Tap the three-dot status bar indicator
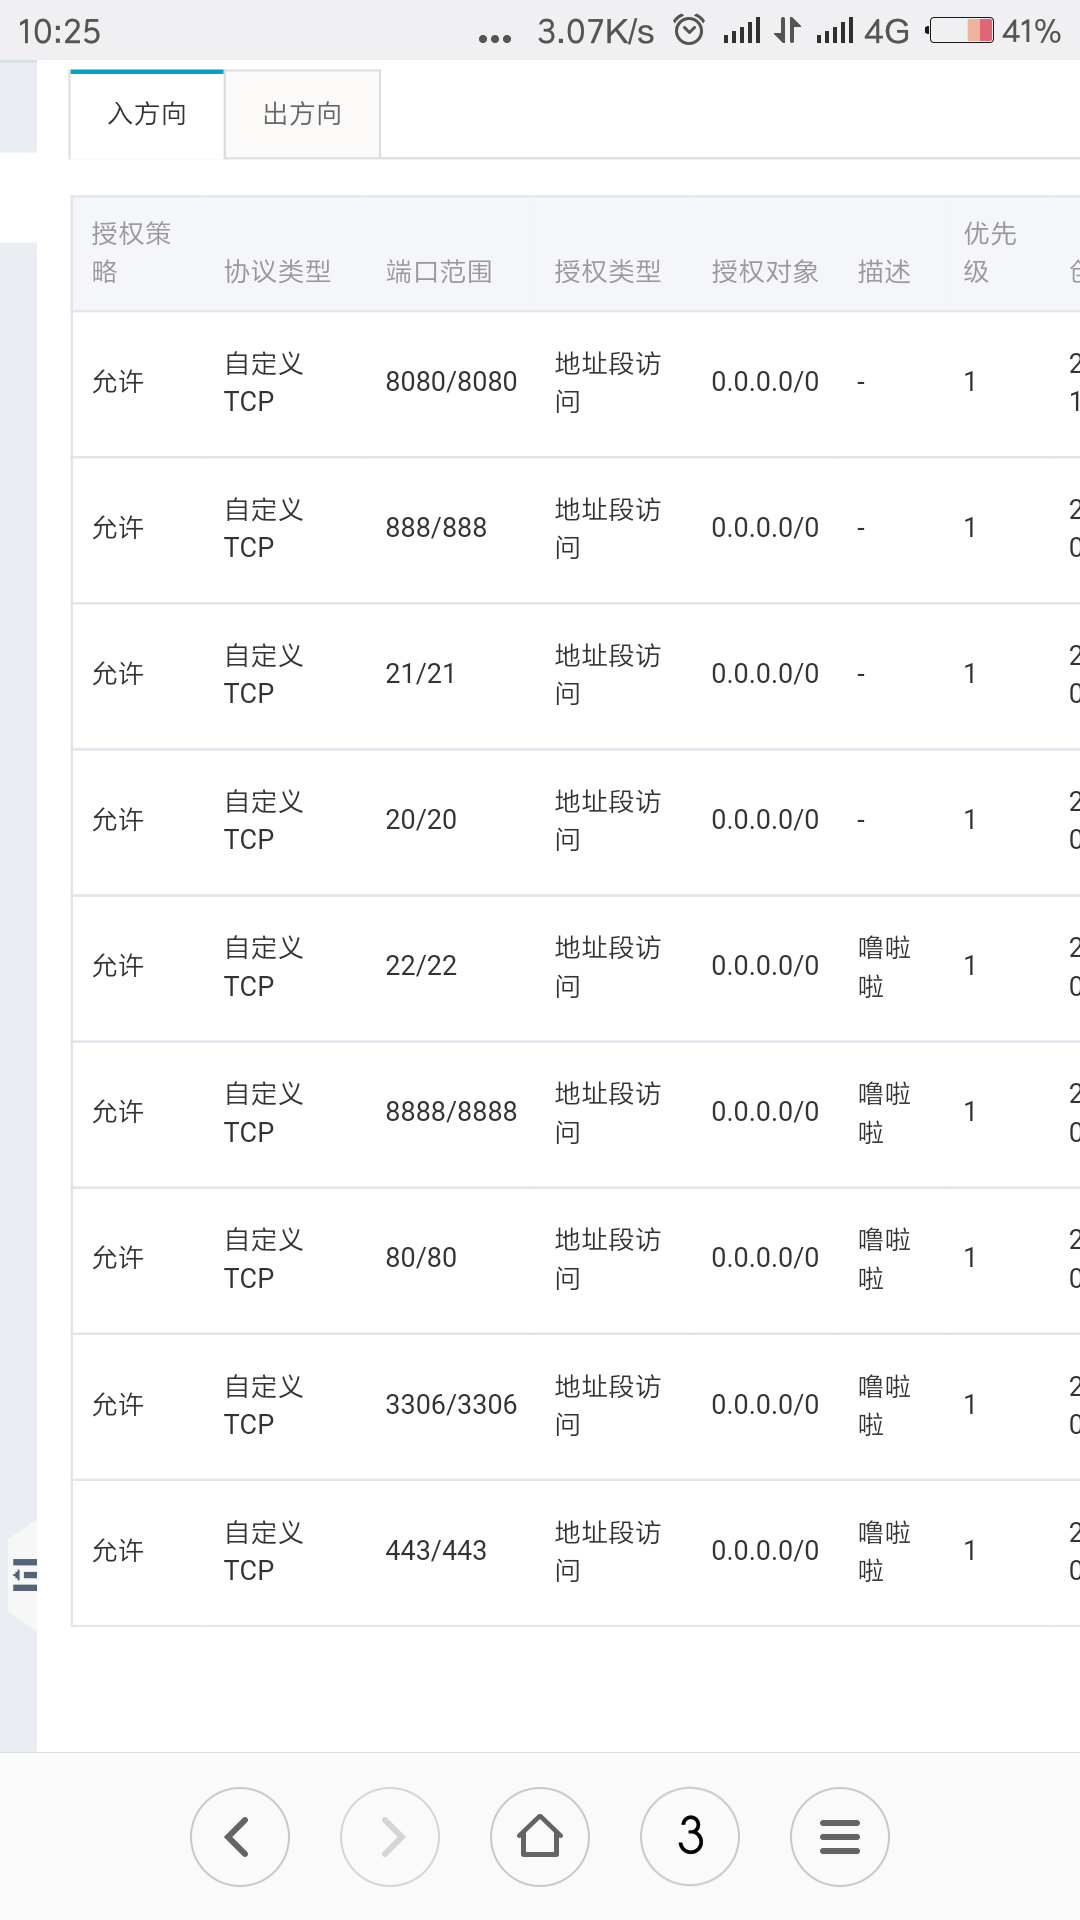Screen dimensions: 1080x1920 pyautogui.click(x=495, y=38)
